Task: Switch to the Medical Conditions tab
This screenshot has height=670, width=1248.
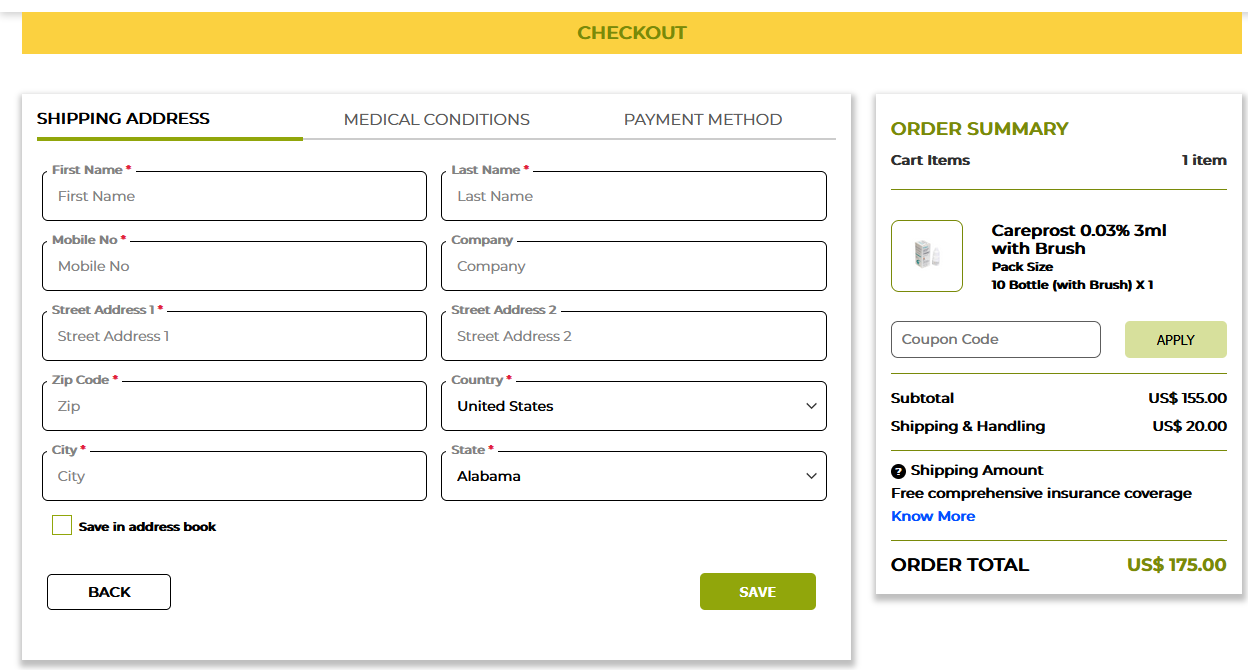Action: (x=436, y=119)
